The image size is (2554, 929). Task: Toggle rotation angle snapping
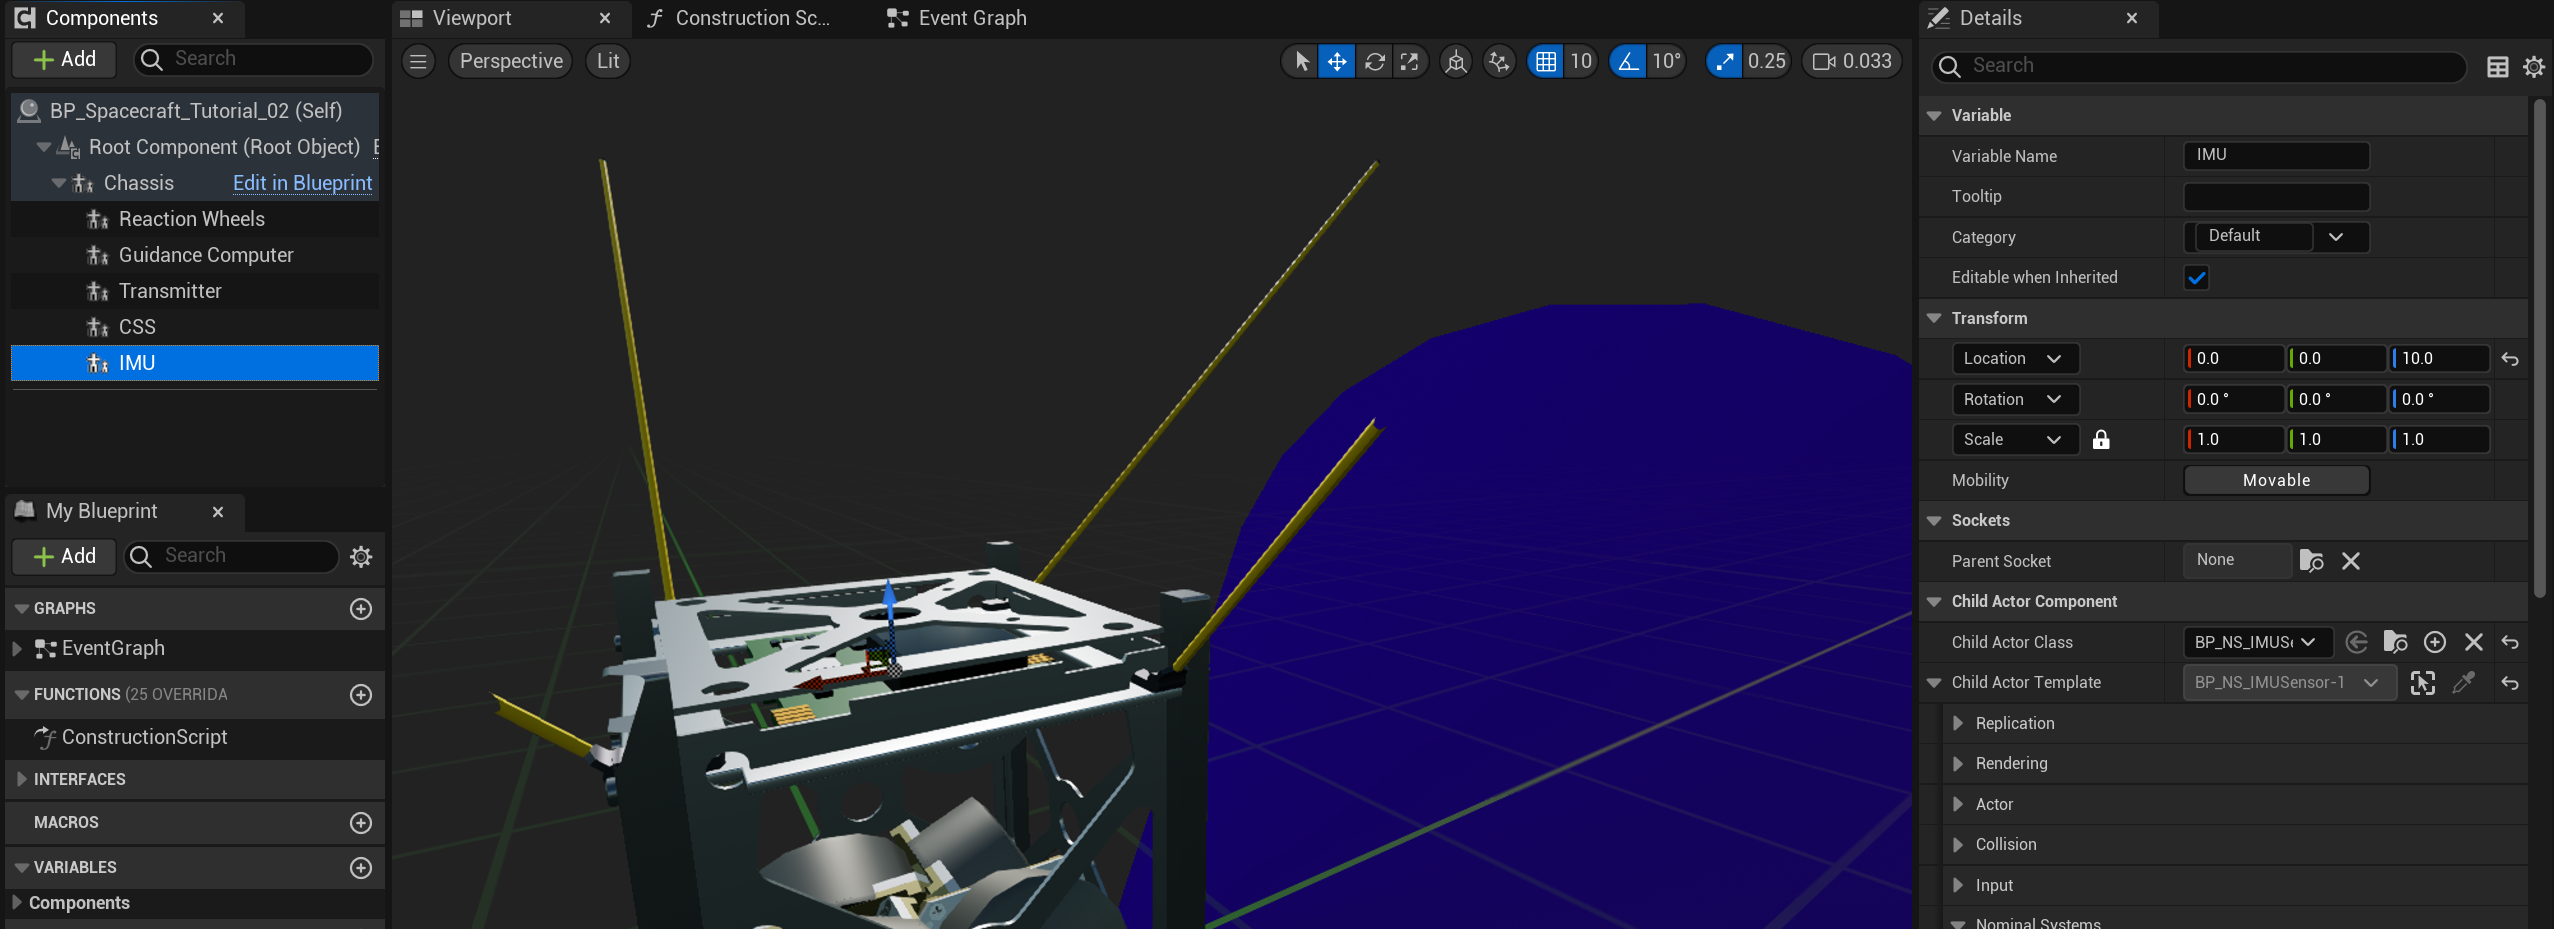(1628, 61)
